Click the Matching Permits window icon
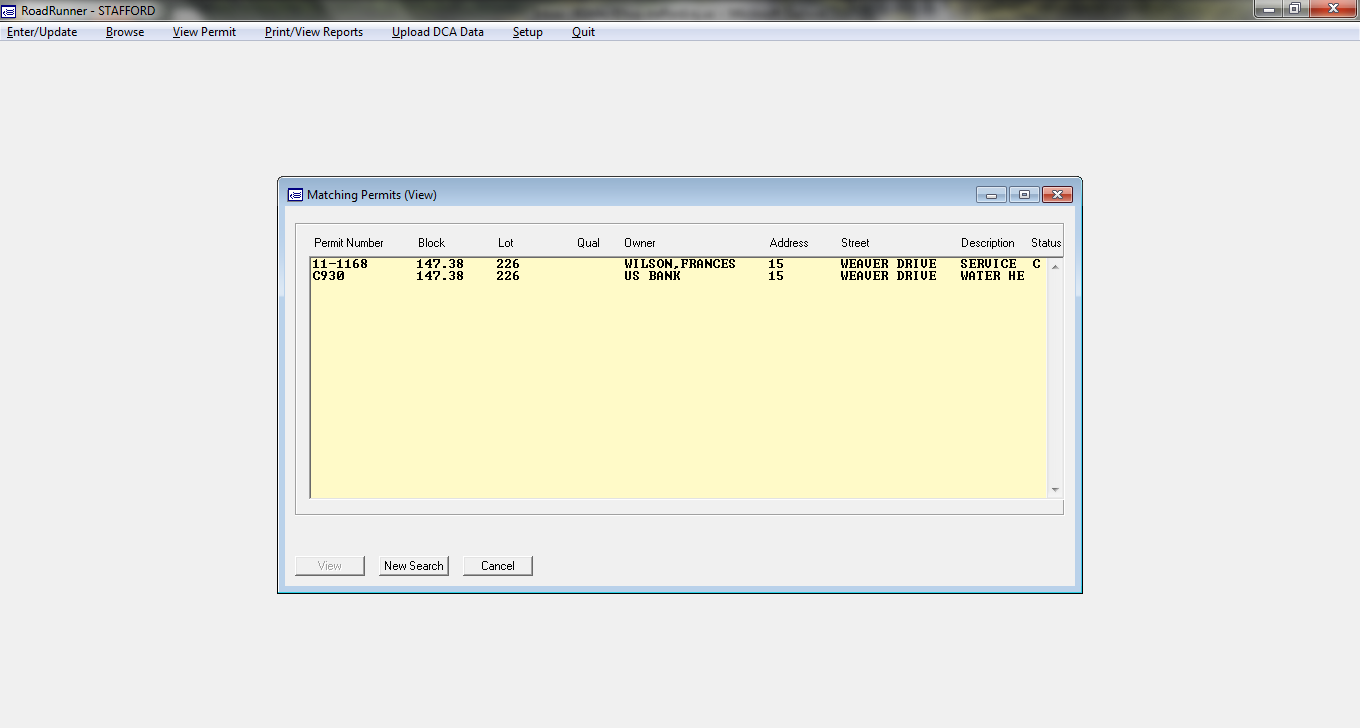 pos(295,195)
